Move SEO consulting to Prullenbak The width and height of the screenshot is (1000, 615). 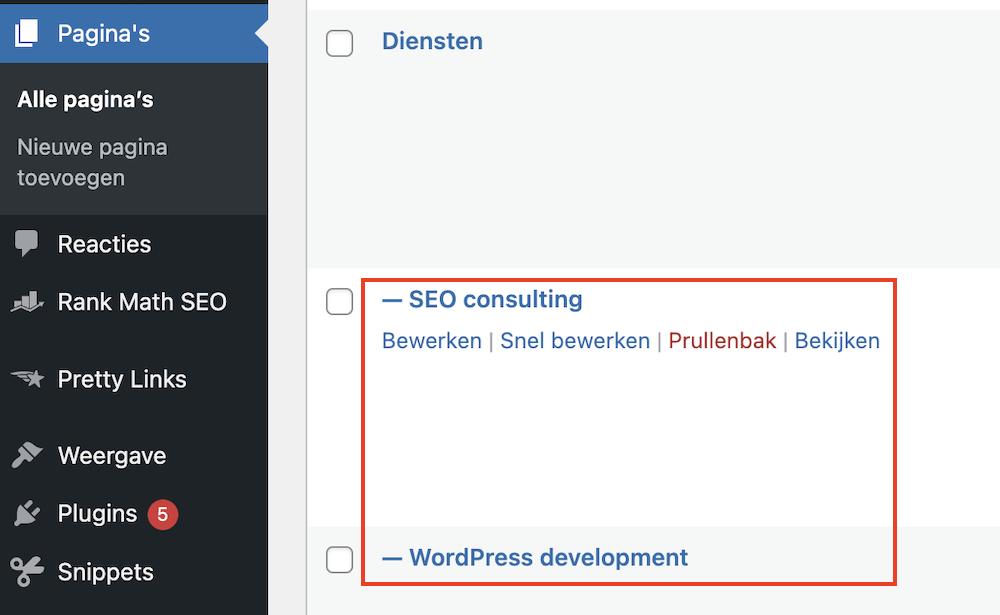click(722, 341)
